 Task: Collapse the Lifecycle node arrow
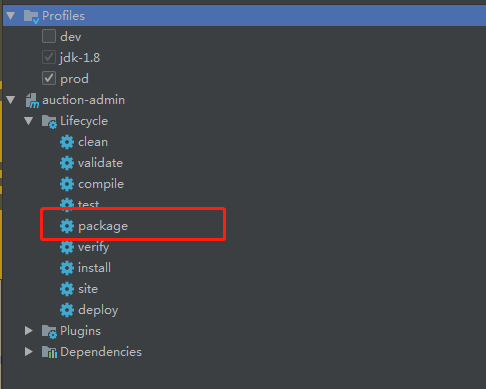pos(29,121)
